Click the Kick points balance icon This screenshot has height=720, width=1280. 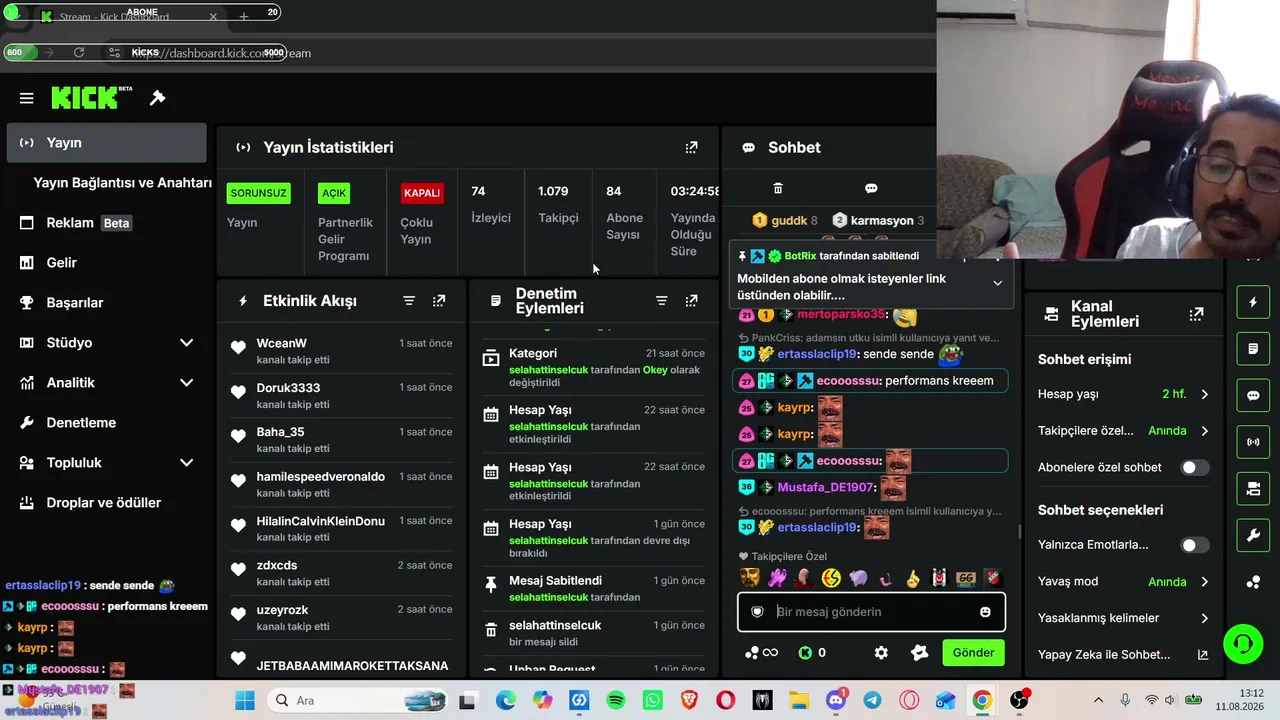pyautogui.click(x=805, y=653)
